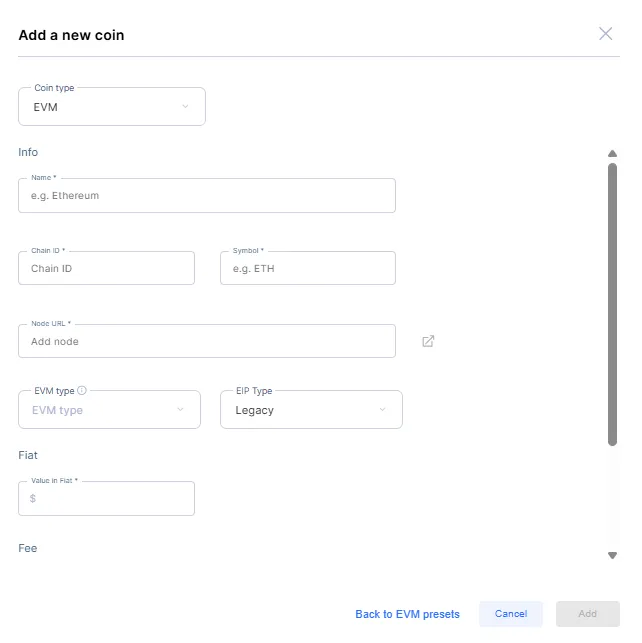
Task: Open external link icon beside Node URL
Action: (x=428, y=341)
